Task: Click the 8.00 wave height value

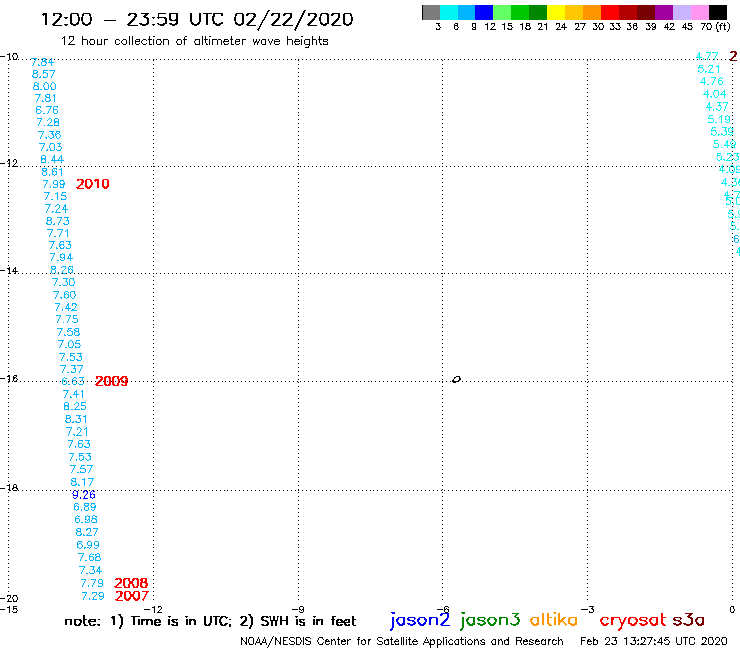Action: (x=44, y=86)
